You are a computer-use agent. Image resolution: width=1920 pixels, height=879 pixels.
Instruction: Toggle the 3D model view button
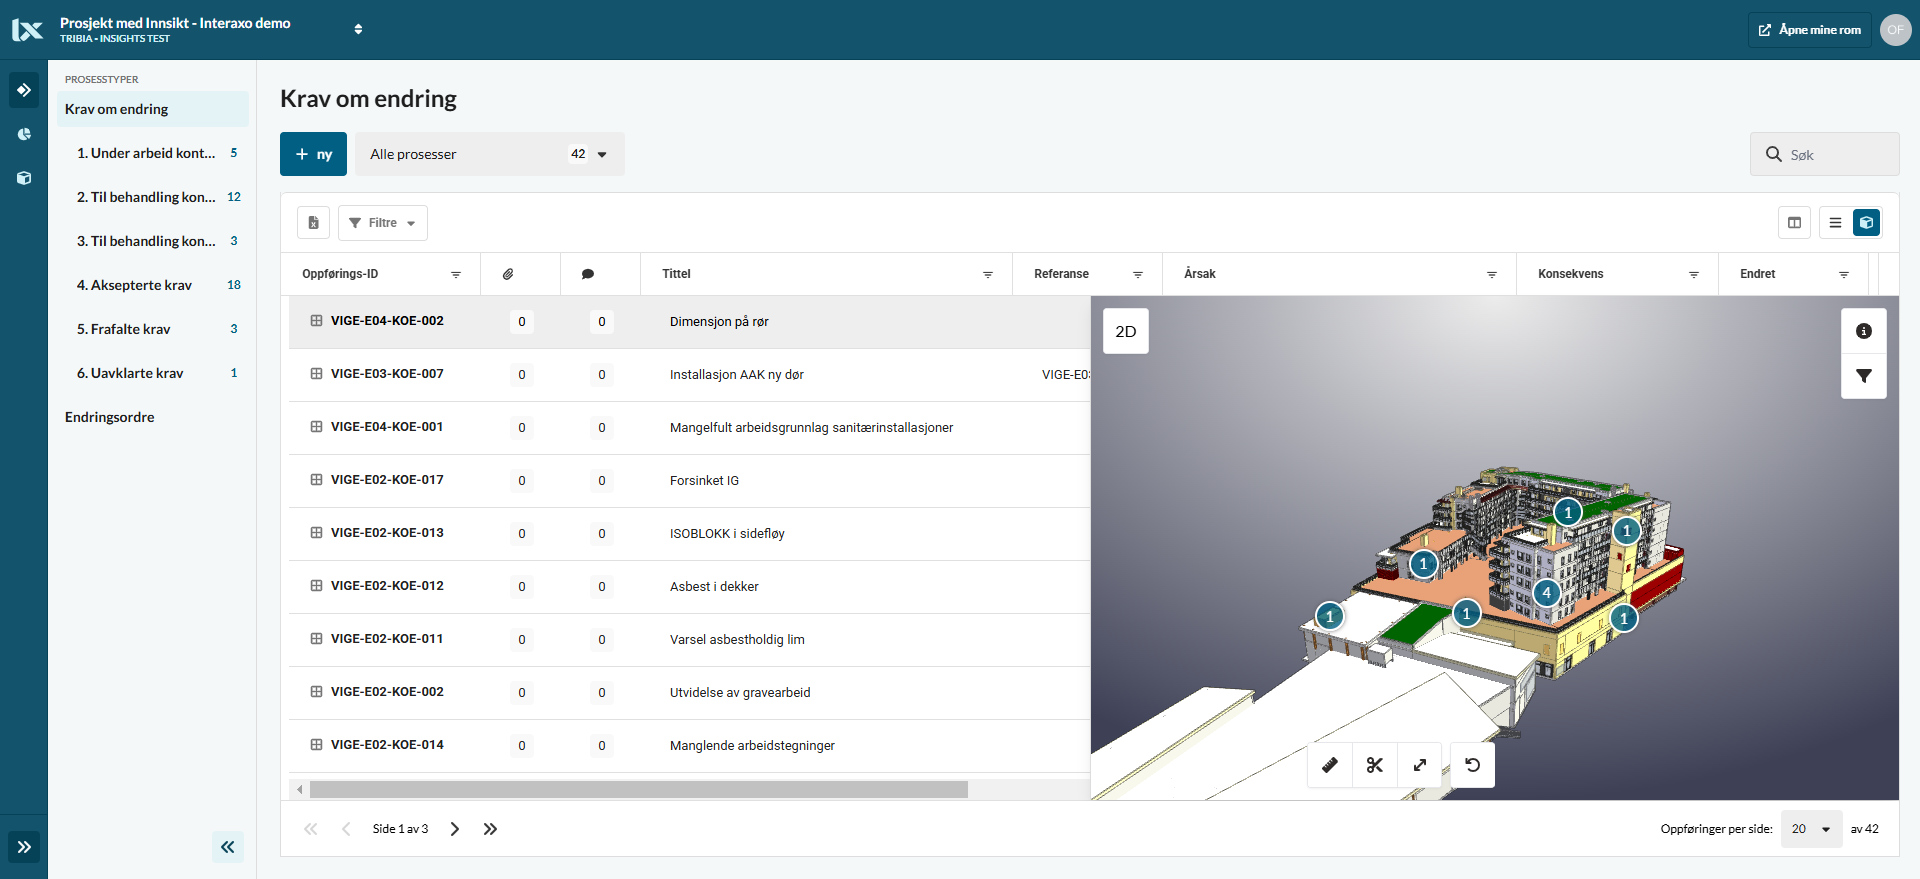[x=1866, y=223]
